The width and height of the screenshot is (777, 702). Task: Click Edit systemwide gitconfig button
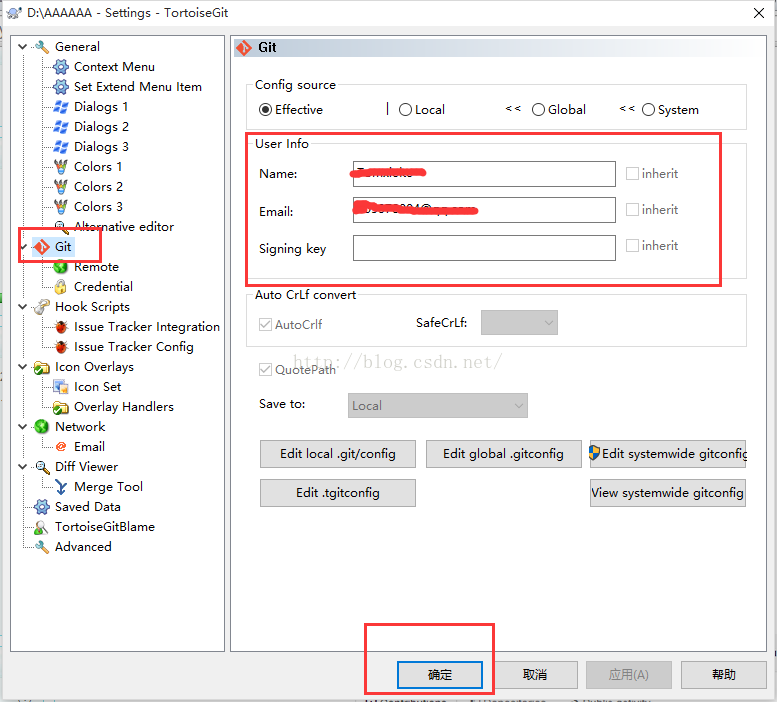coord(667,454)
